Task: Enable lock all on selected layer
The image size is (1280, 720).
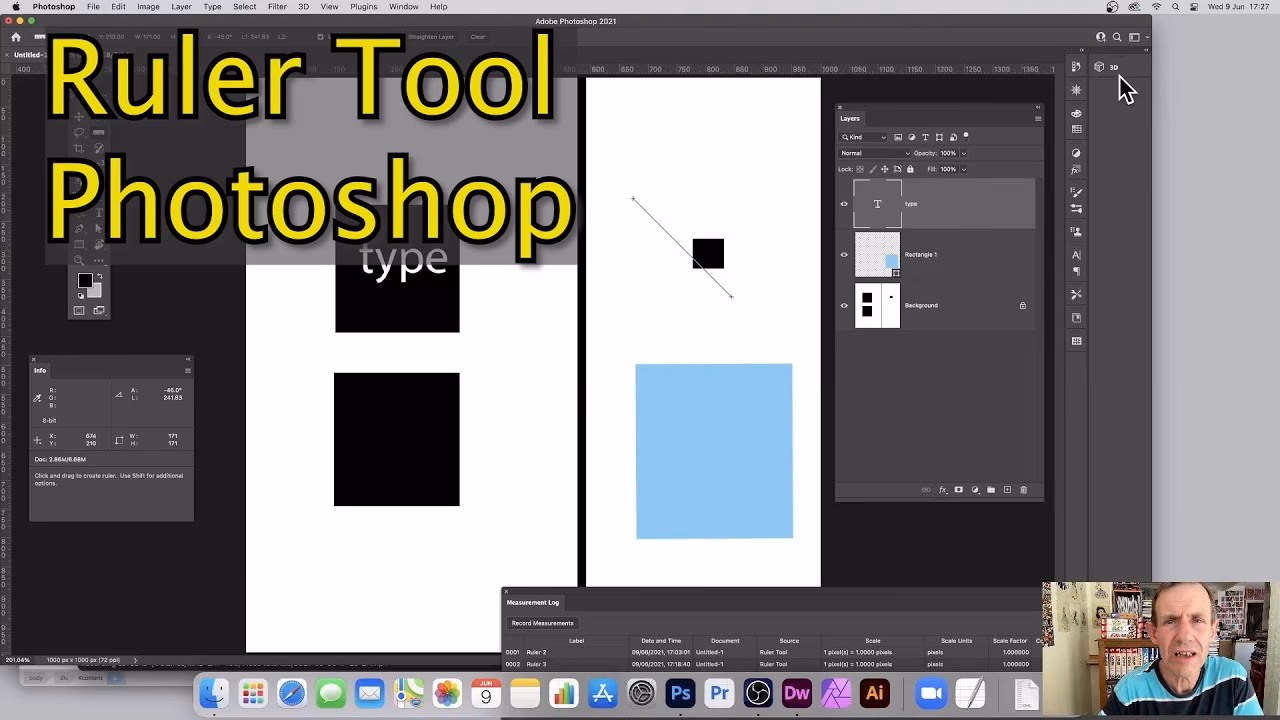Action: (x=910, y=169)
